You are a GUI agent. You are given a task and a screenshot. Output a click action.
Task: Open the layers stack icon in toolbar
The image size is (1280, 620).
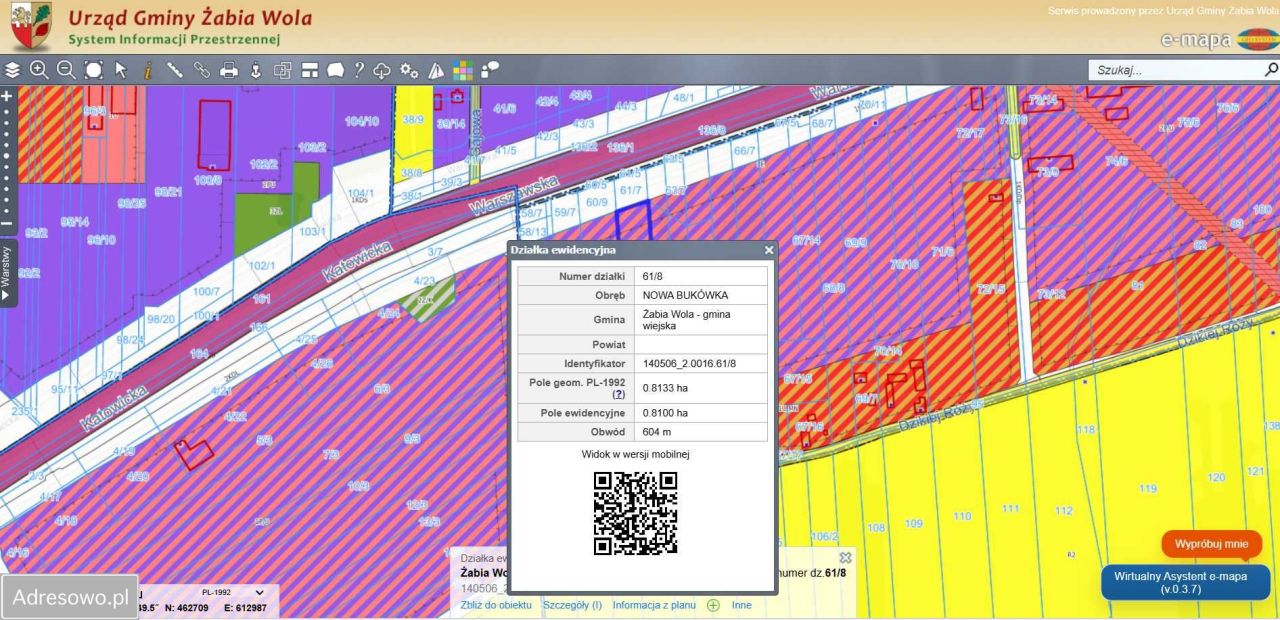click(x=12, y=70)
